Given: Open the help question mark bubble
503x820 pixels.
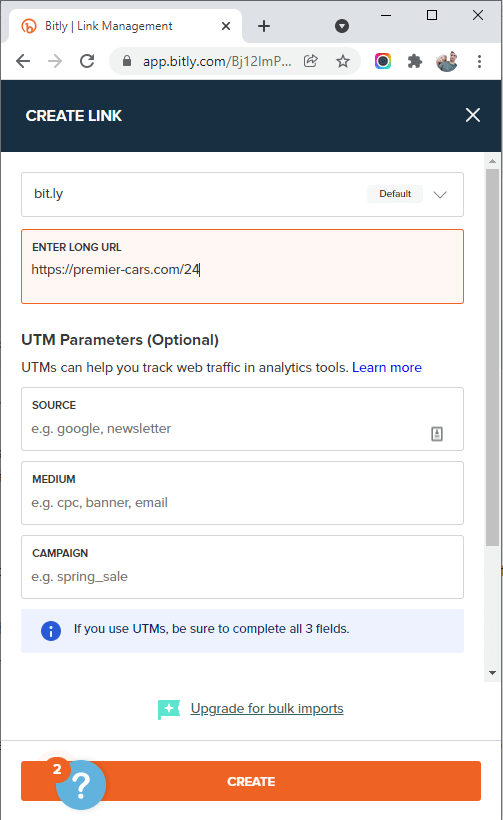Looking at the screenshot, I should [81, 785].
